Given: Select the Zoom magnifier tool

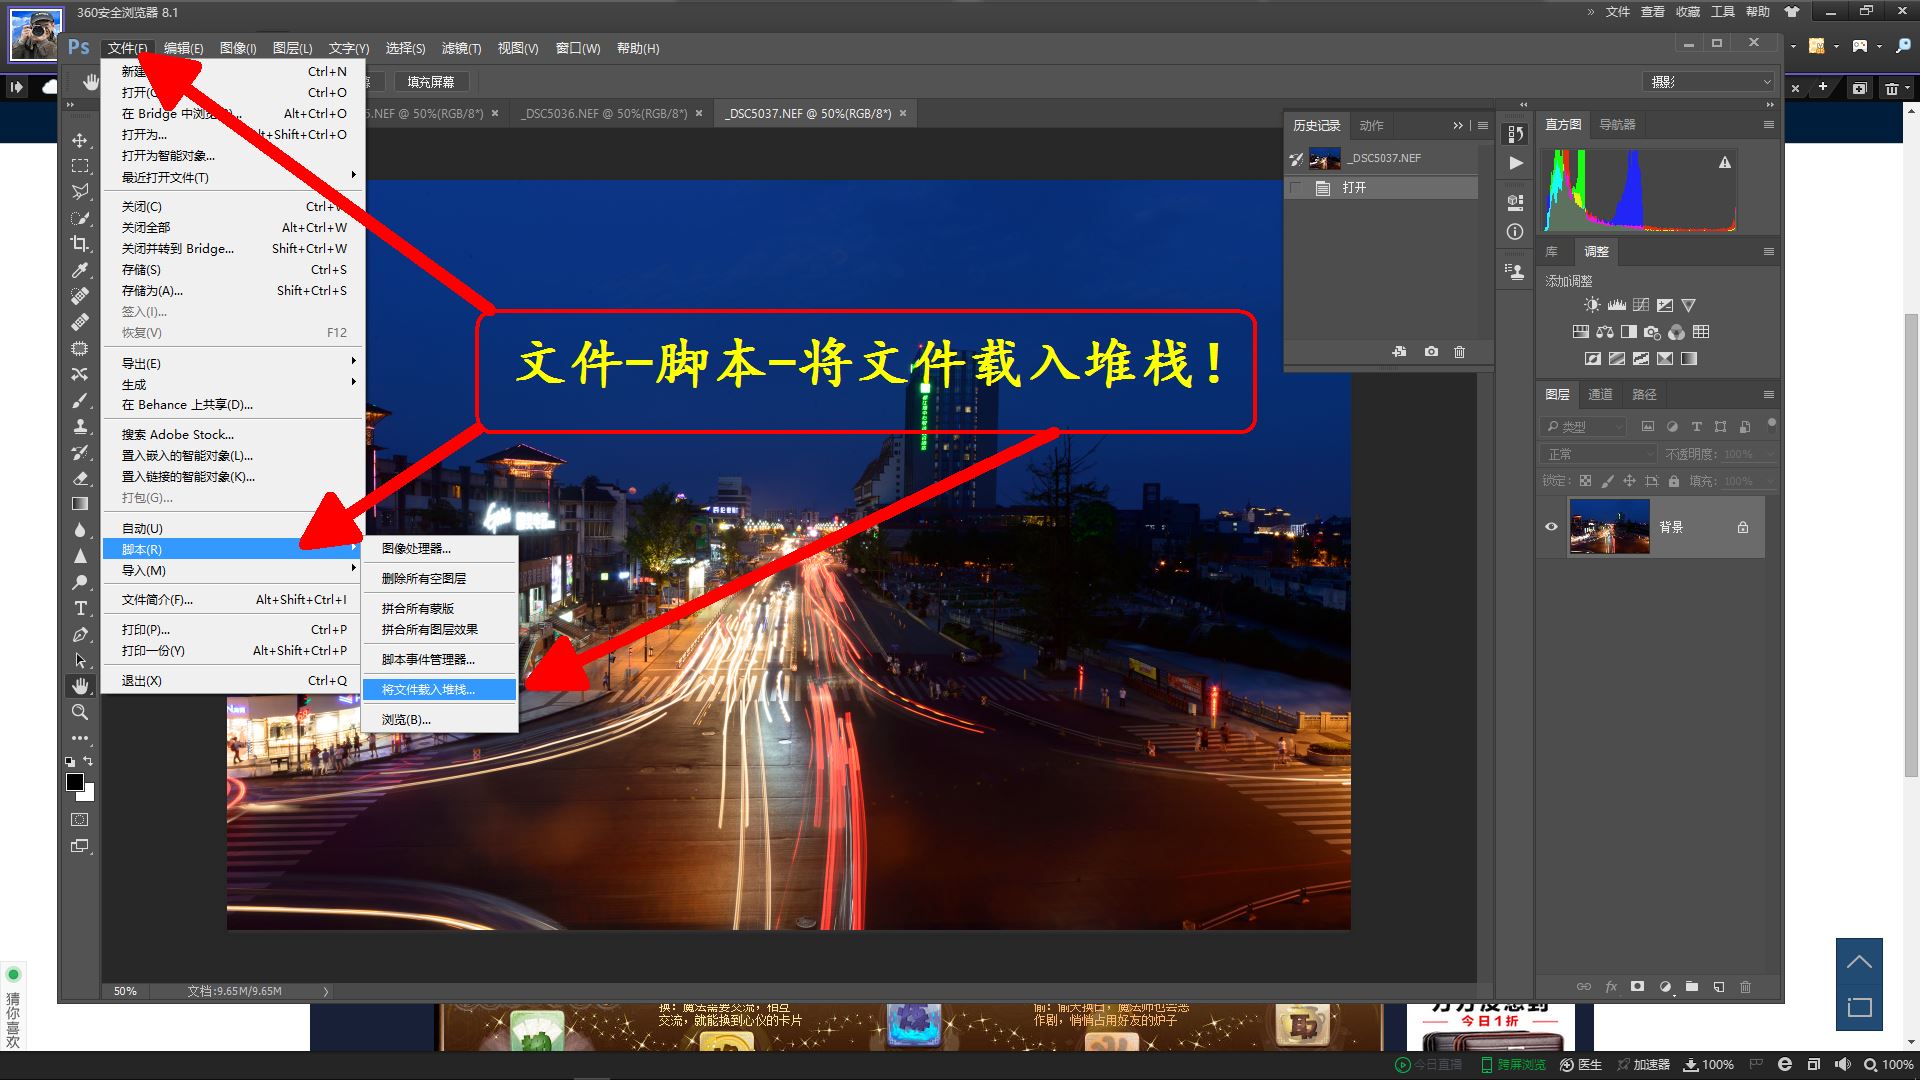Looking at the screenshot, I should coord(80,712).
